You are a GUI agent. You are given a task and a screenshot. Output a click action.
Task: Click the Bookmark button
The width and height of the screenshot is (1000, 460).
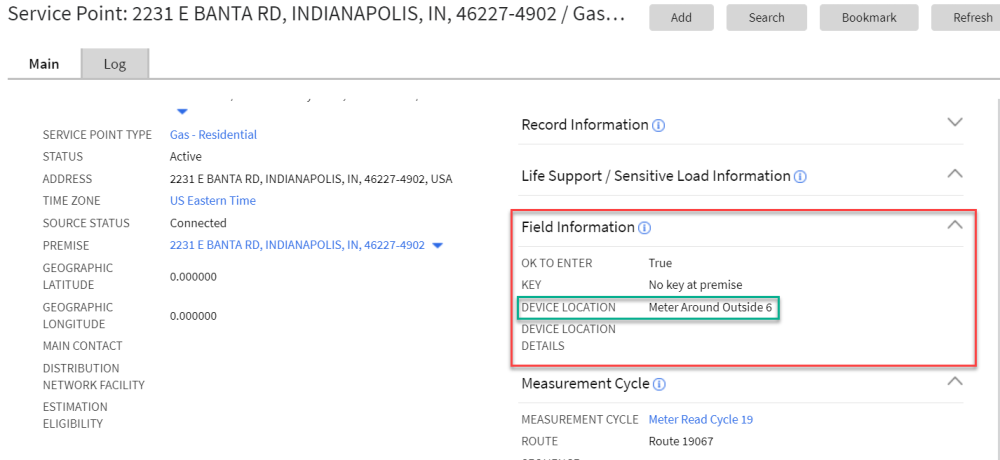pyautogui.click(x=868, y=18)
